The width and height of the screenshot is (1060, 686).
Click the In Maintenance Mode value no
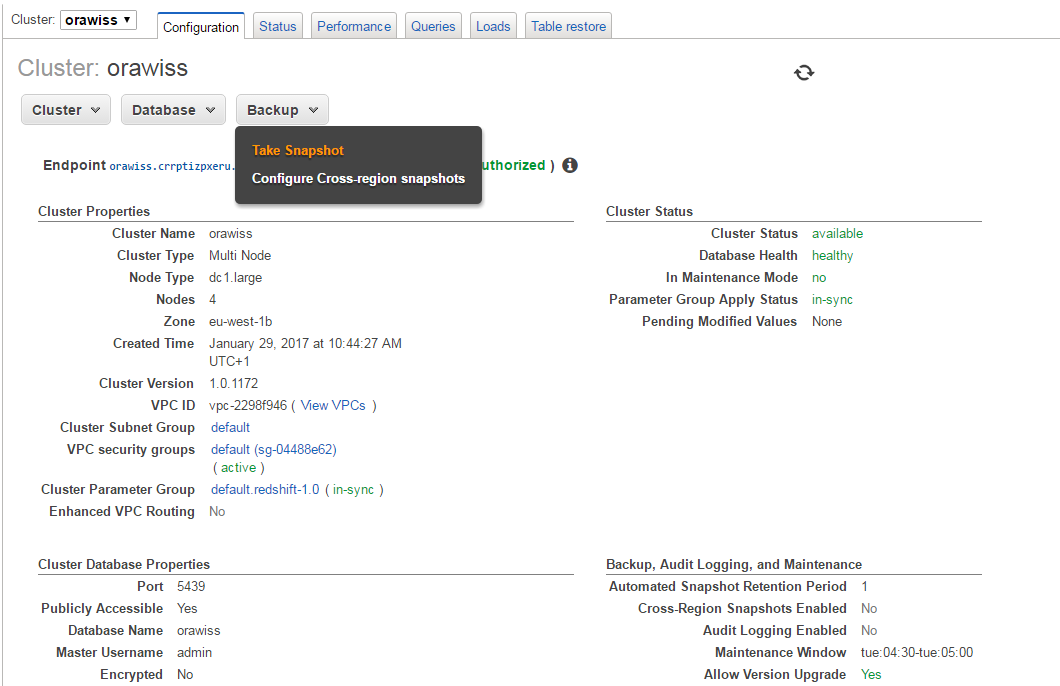click(x=819, y=278)
